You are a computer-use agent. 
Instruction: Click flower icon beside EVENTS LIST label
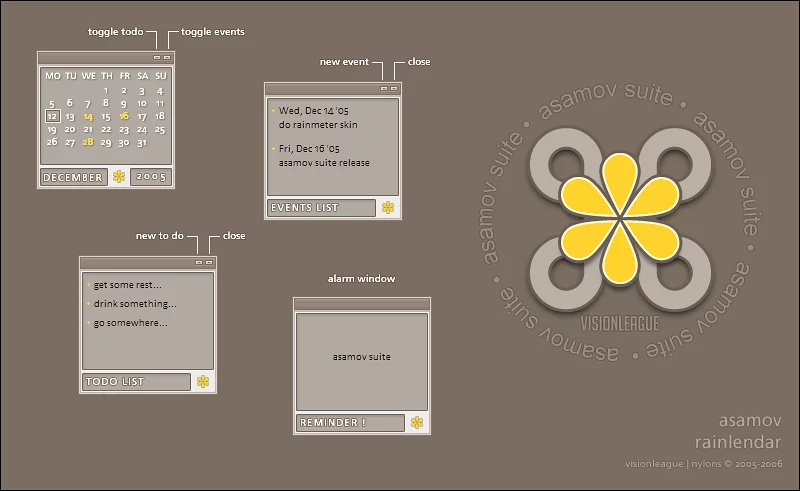point(388,208)
